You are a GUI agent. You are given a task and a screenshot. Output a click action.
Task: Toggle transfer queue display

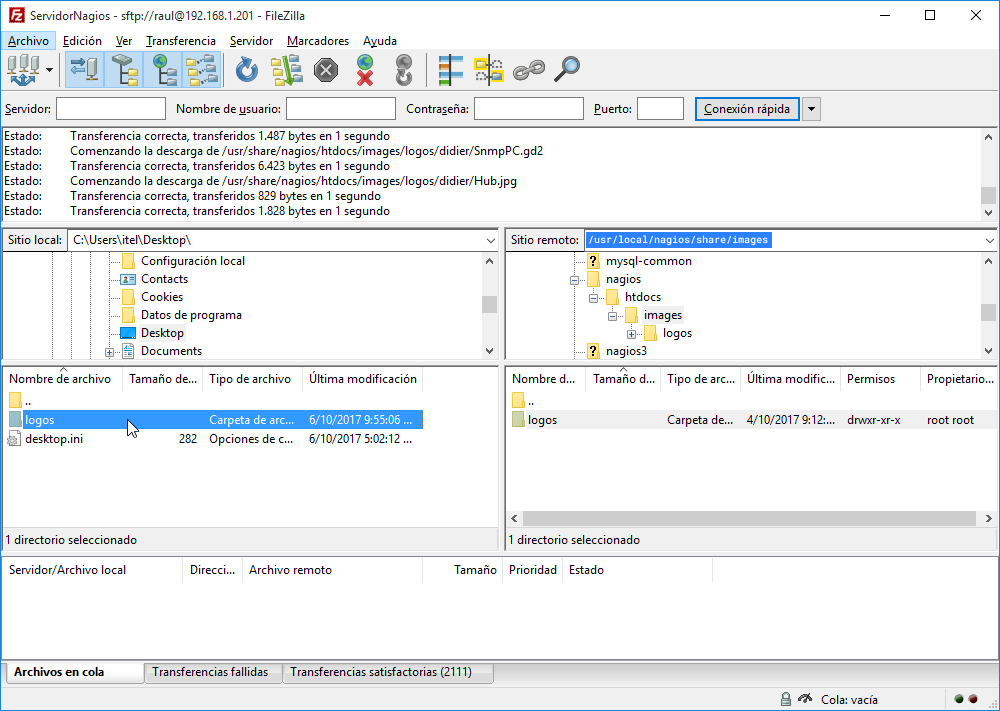click(x=202, y=70)
